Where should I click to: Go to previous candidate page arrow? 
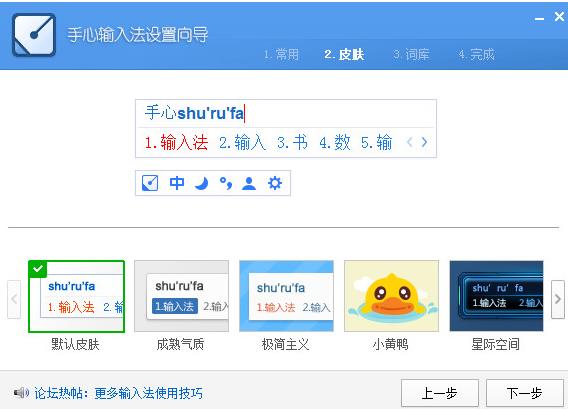coord(410,142)
